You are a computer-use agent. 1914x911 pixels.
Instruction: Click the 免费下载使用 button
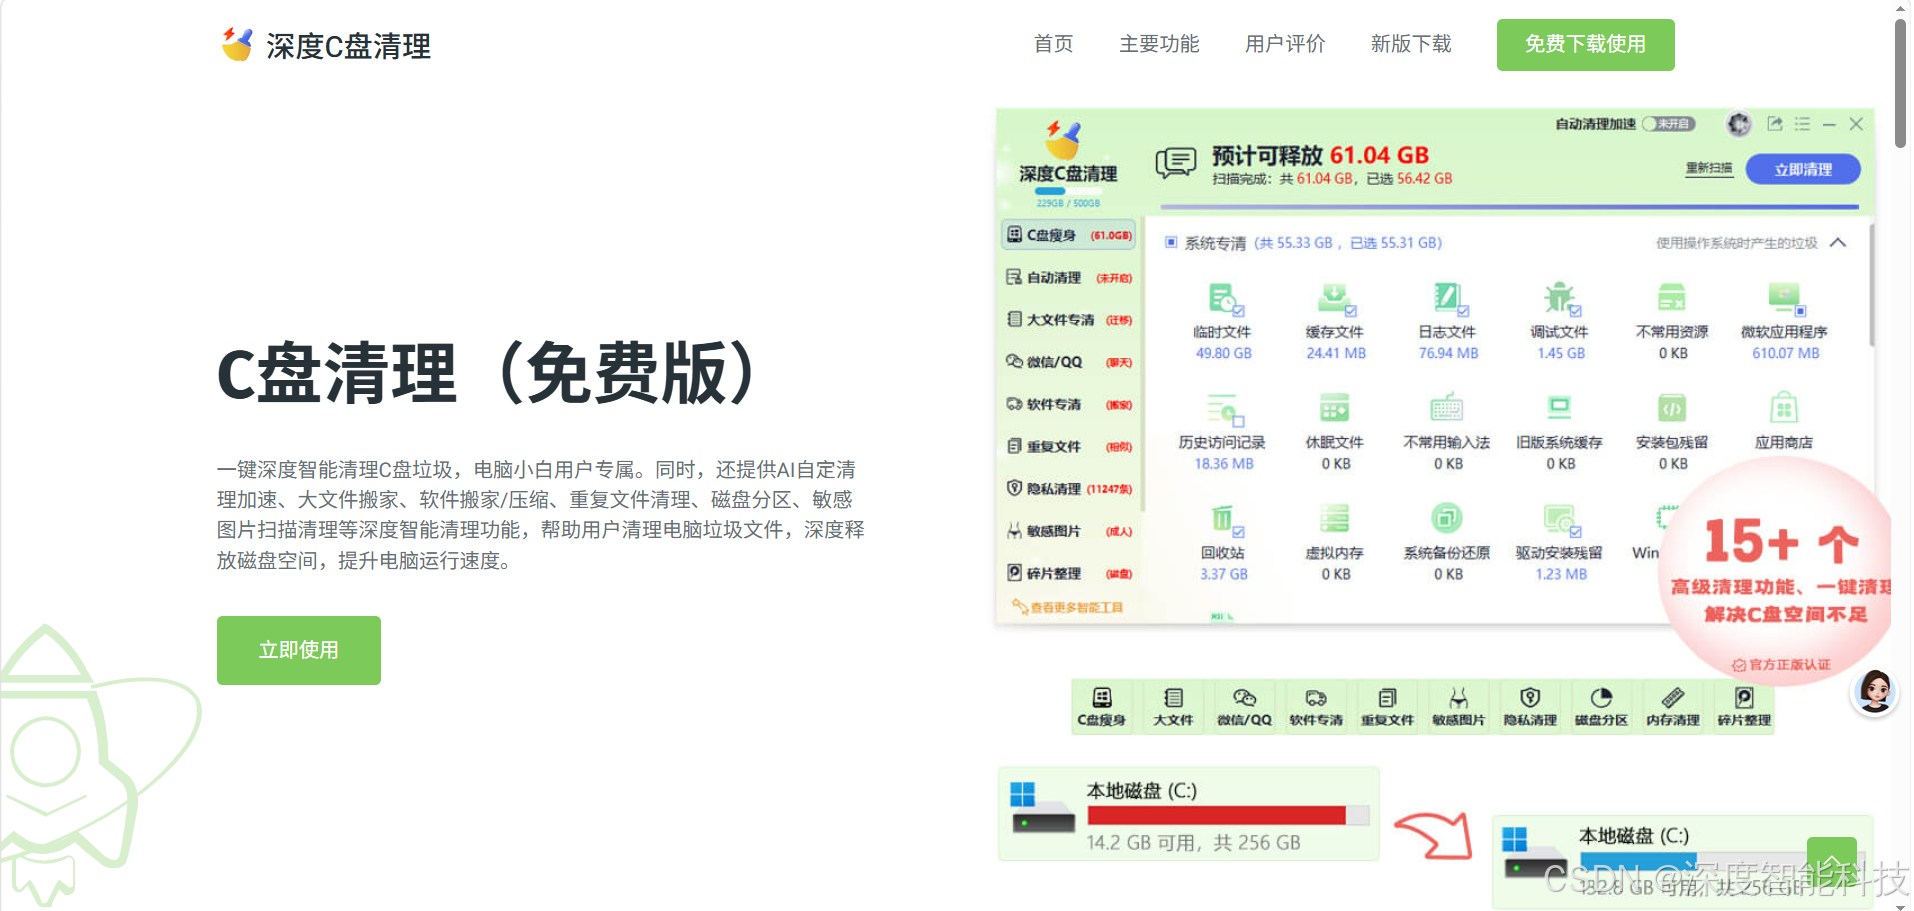click(x=1585, y=45)
